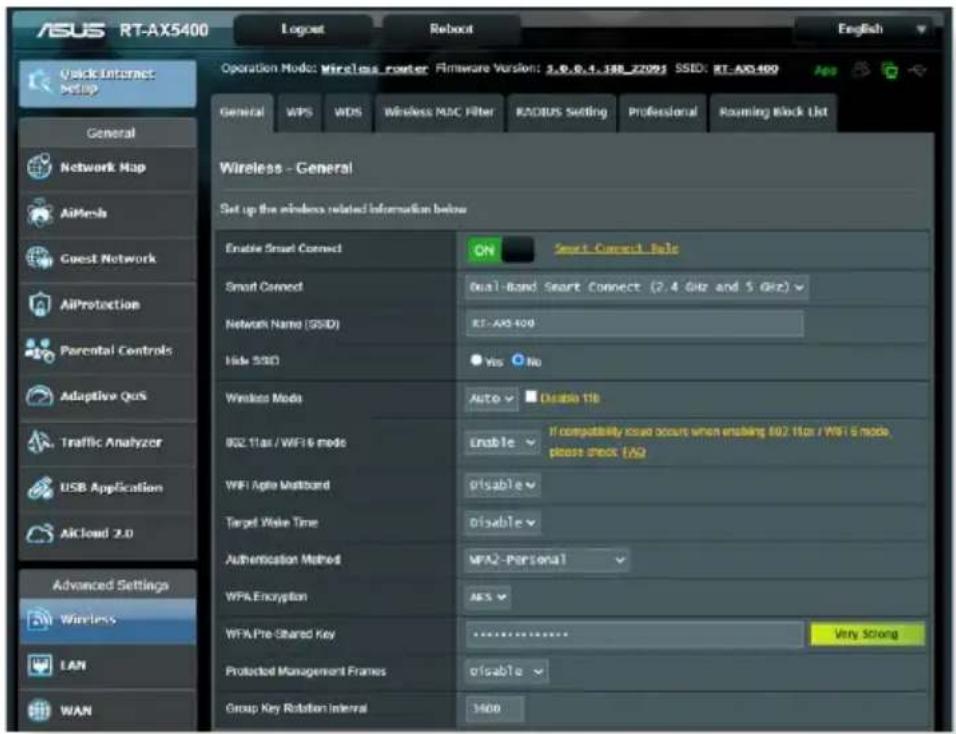956x734 pixels.
Task: Click the green App status icon
Action: [826, 71]
